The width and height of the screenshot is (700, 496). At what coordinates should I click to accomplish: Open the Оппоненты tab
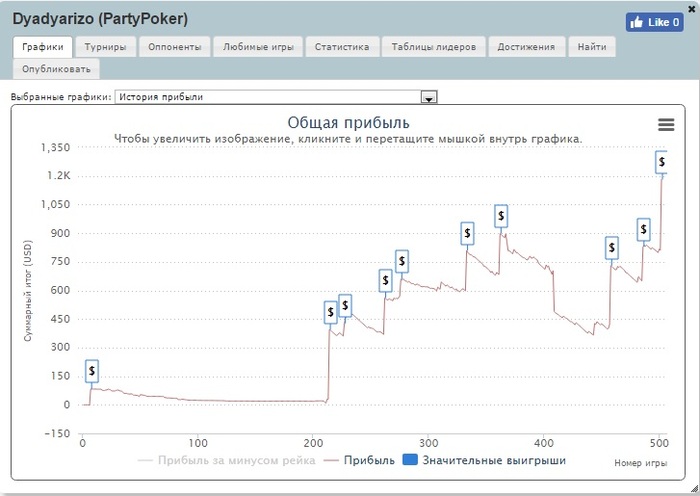tap(175, 47)
